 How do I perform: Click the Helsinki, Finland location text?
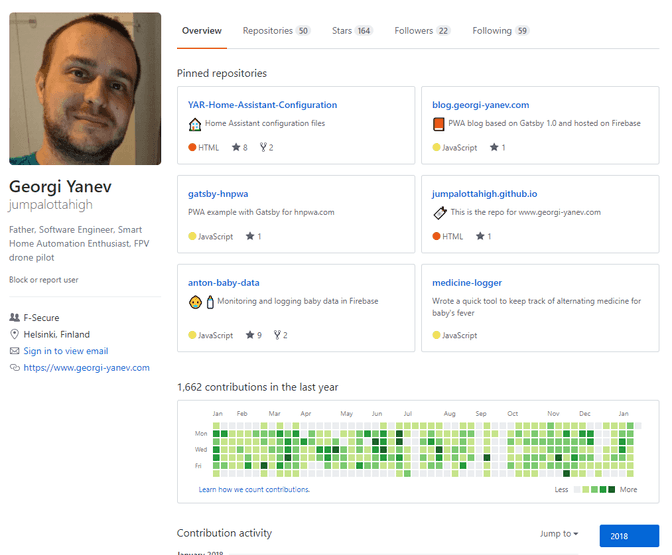57,334
